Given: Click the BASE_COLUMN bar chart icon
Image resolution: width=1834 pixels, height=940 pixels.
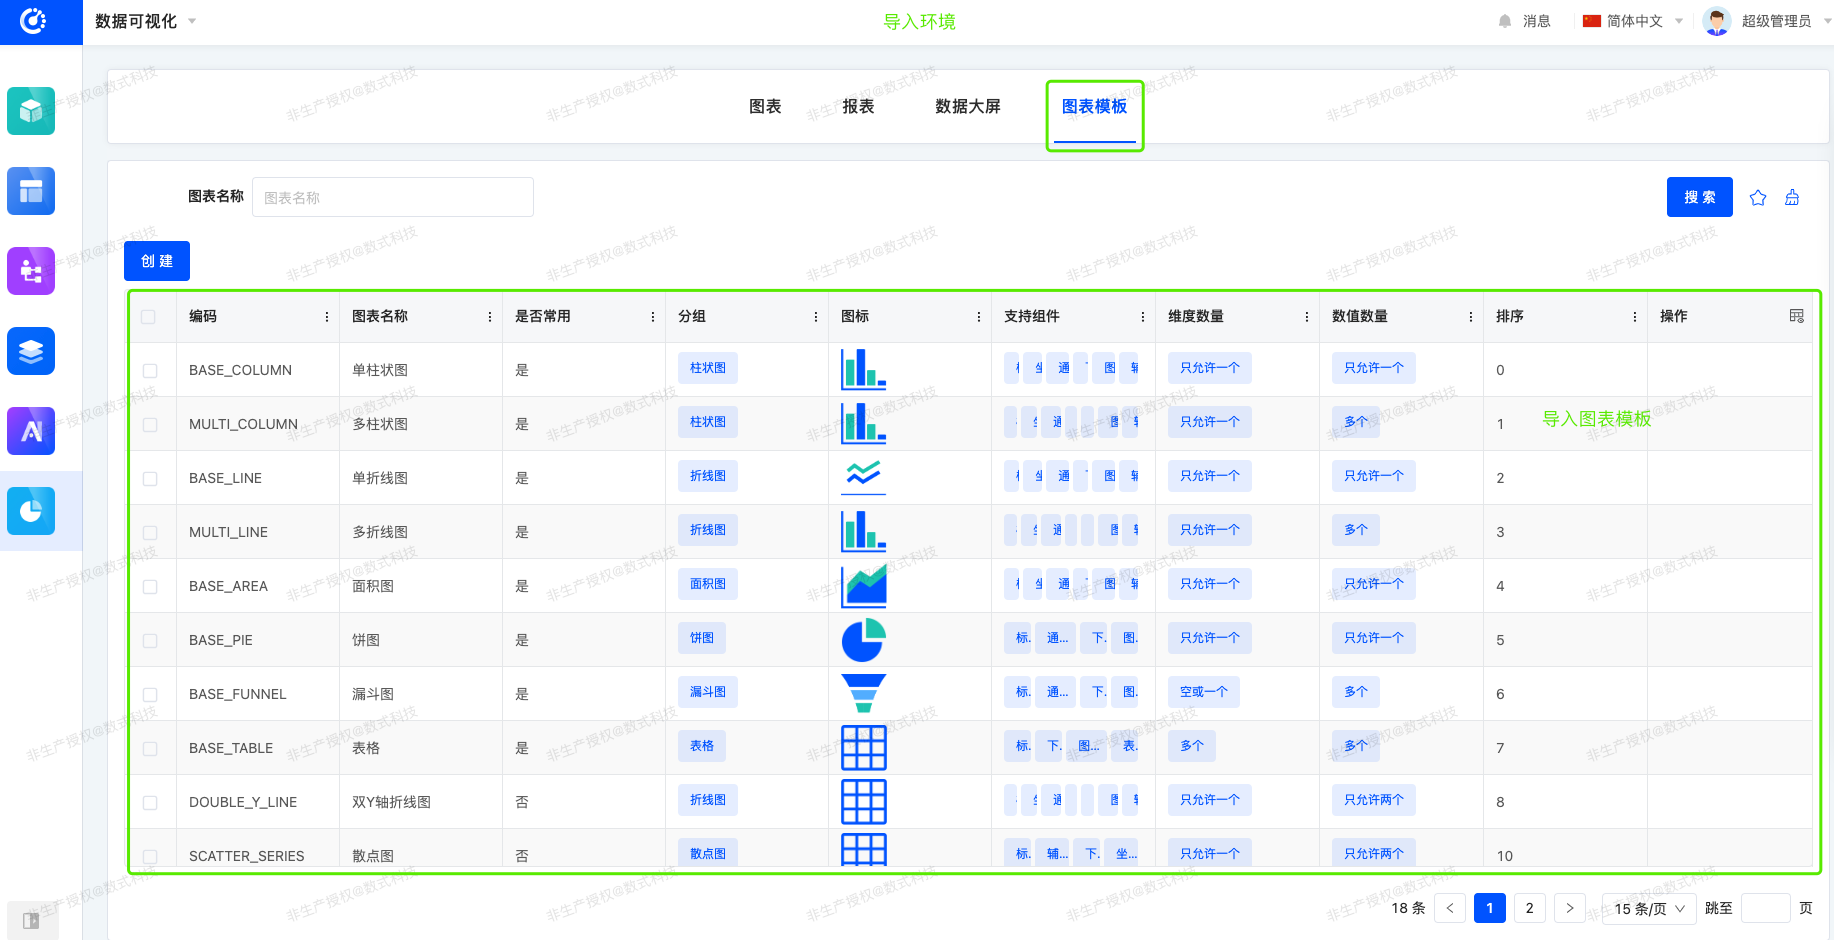Looking at the screenshot, I should 864,369.
